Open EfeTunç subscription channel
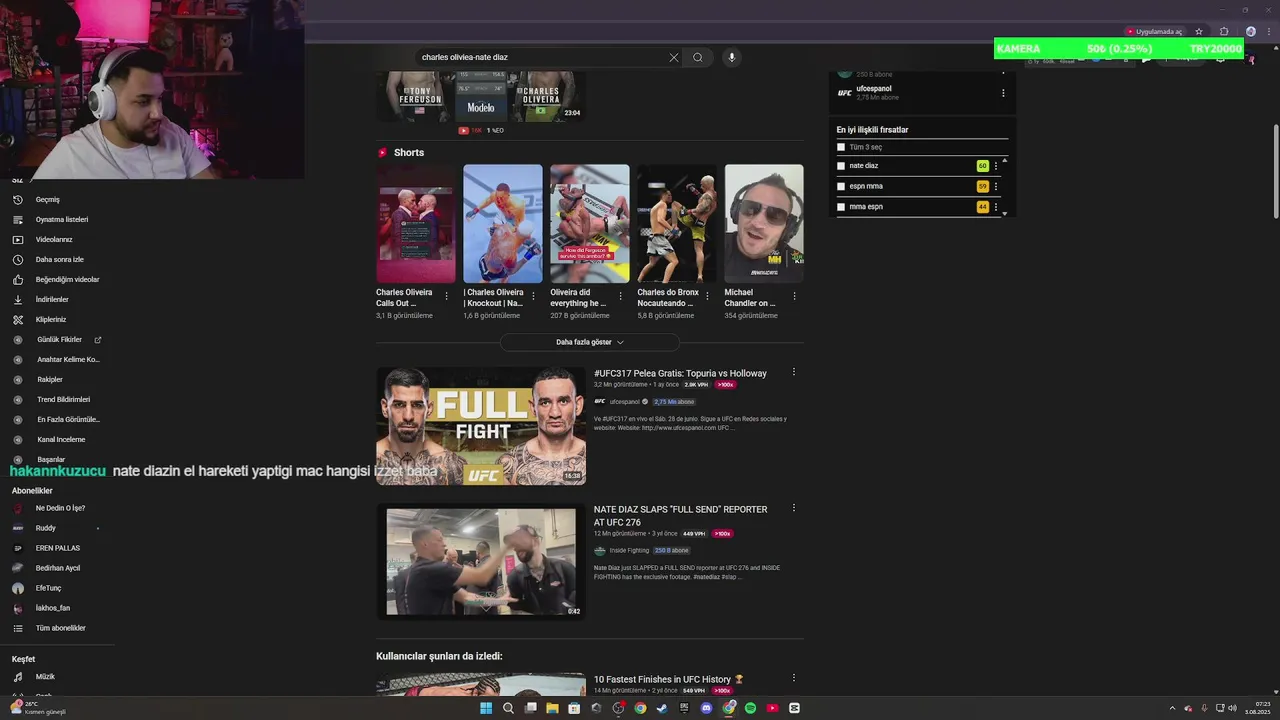Viewport: 1280px width, 720px height. (48, 588)
